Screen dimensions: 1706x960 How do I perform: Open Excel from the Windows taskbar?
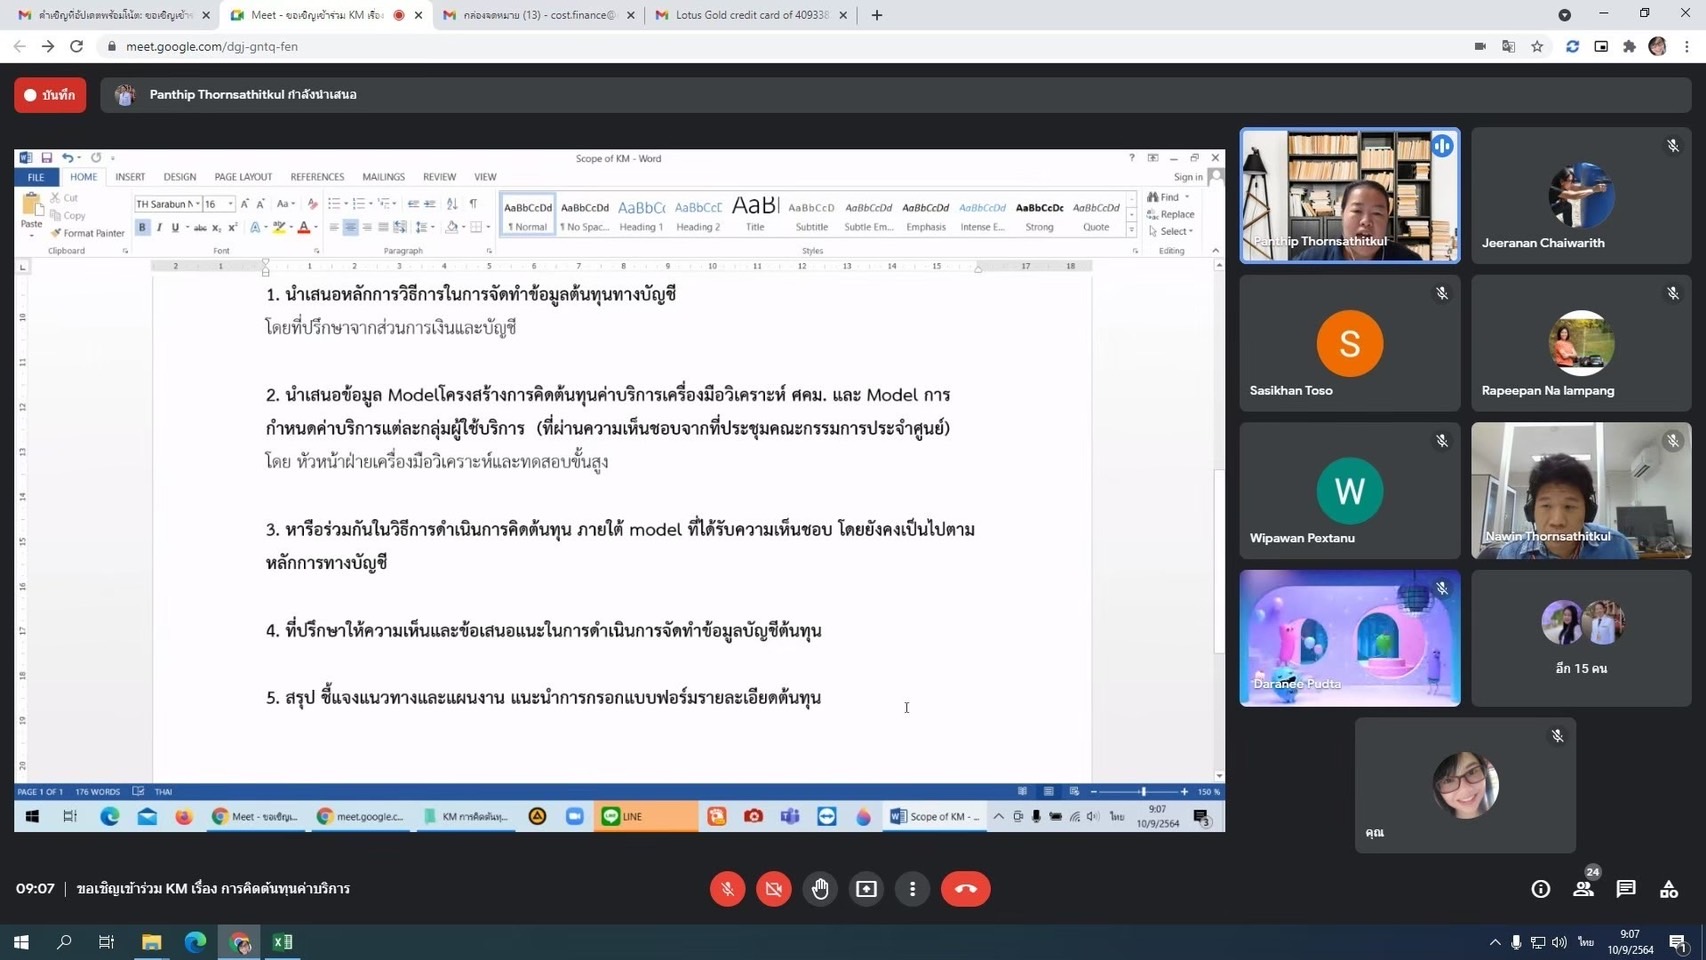point(283,942)
